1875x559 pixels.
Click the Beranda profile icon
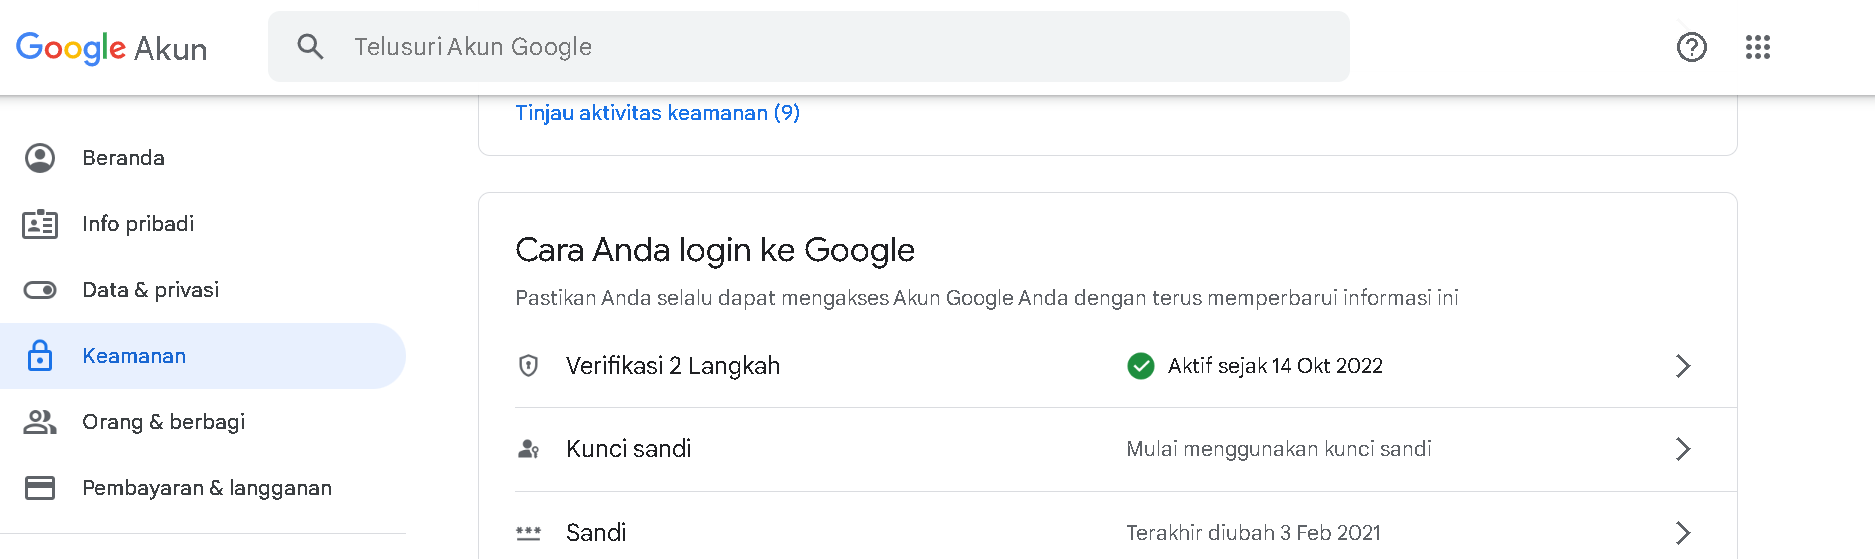click(40, 158)
